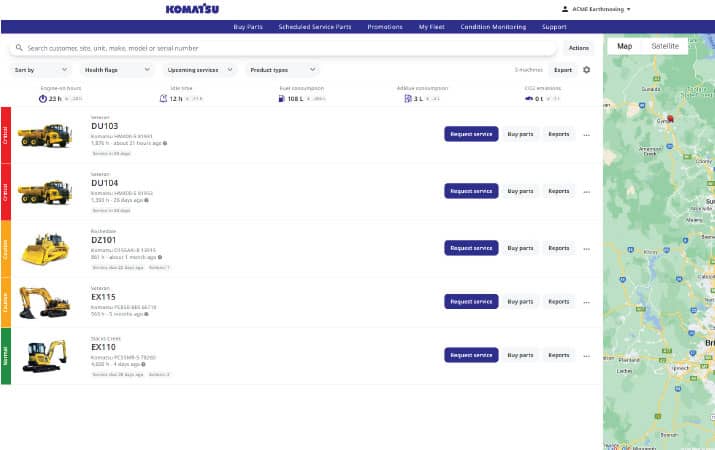The height and width of the screenshot is (450, 715).
Task: Expand the Product types dropdown
Action: pyautogui.click(x=283, y=70)
